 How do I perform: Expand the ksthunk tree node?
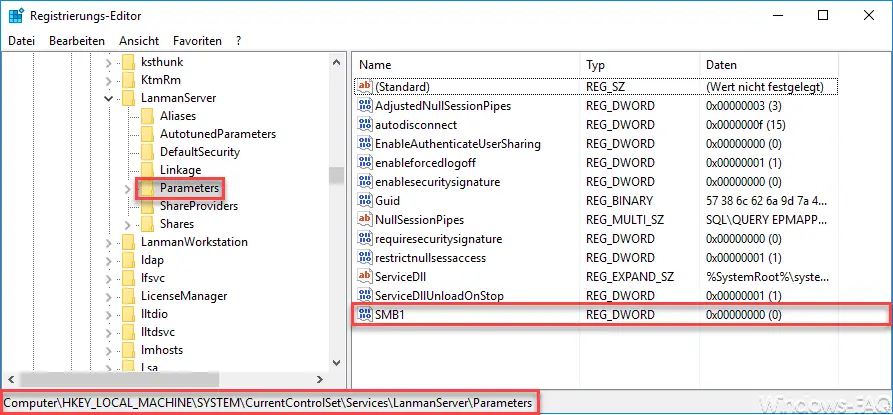click(x=109, y=62)
